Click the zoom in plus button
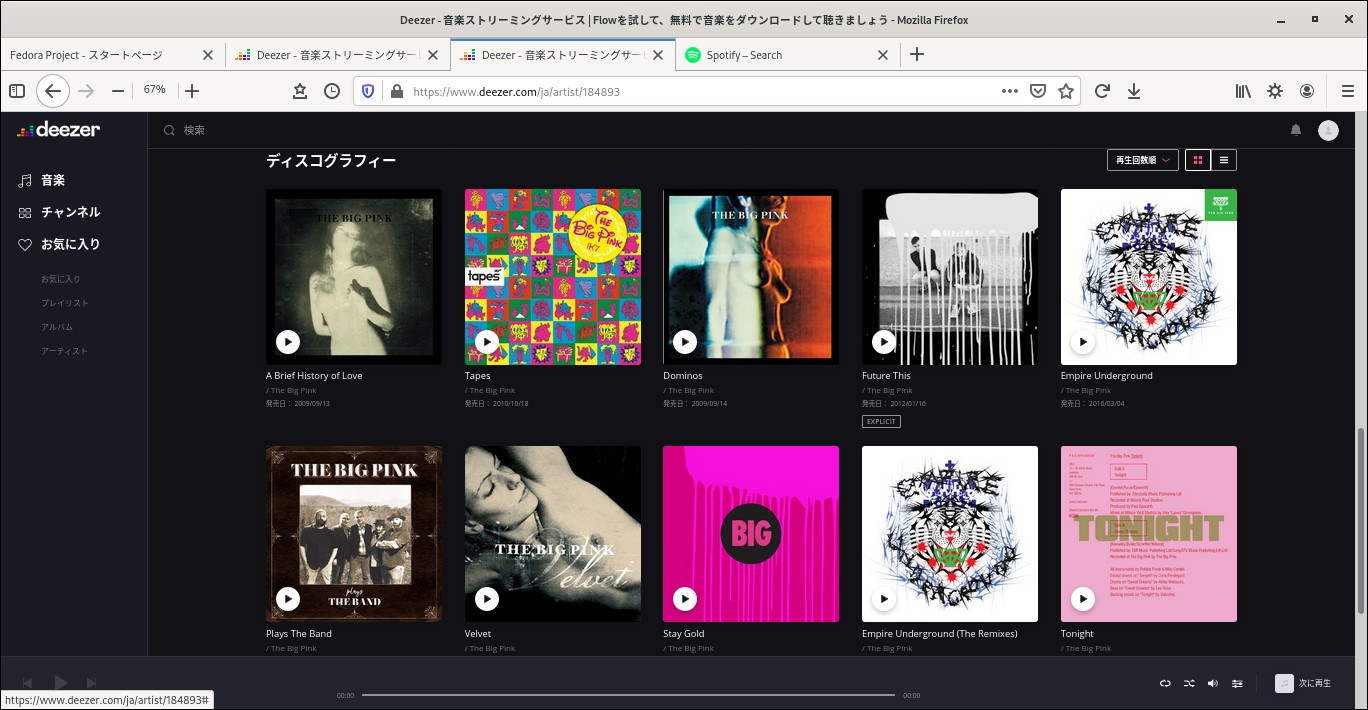 tap(193, 91)
